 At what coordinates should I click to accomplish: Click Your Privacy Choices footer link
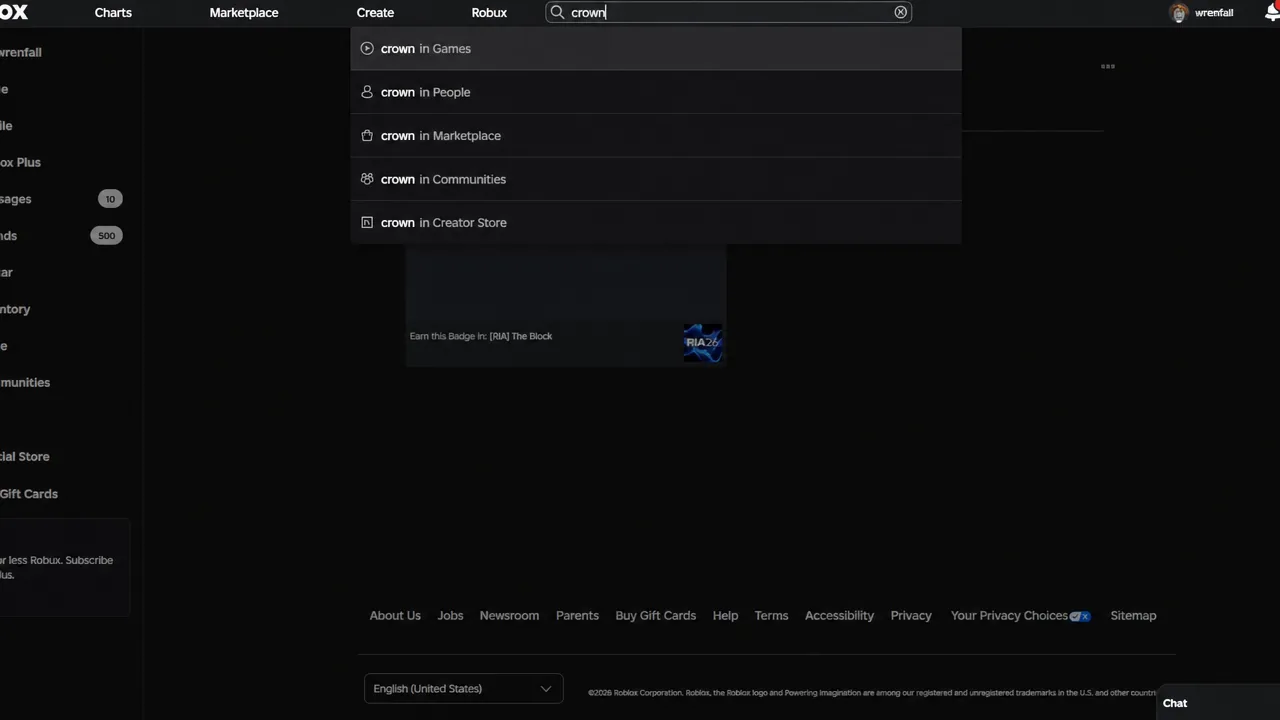(1020, 615)
